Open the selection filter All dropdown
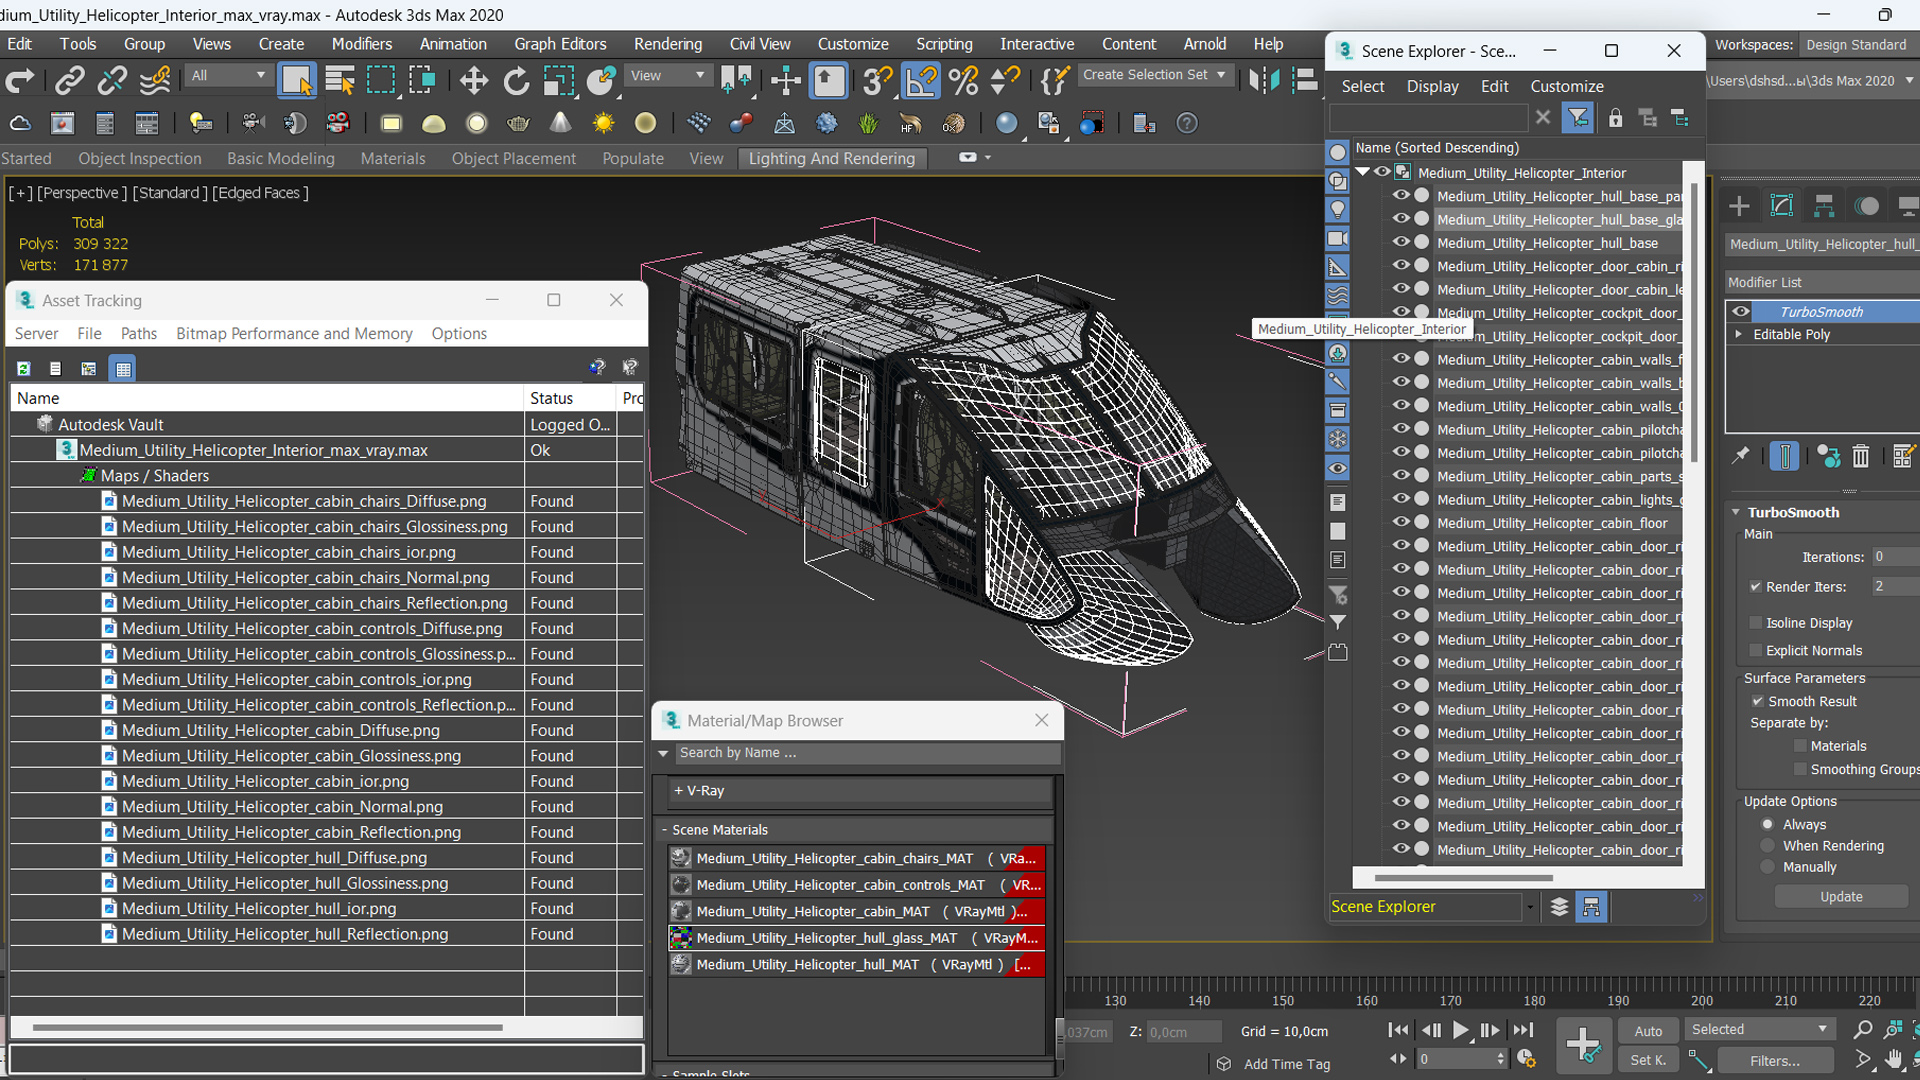 (228, 75)
